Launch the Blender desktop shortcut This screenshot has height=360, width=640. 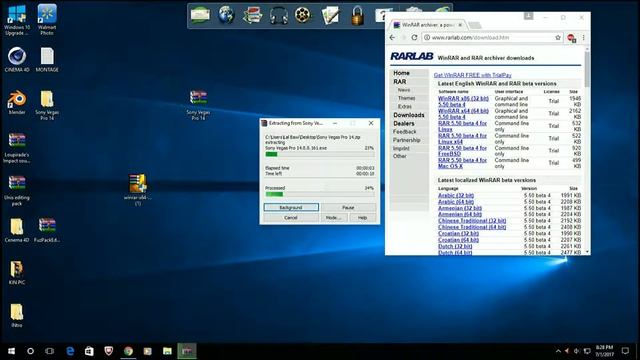click(17, 102)
